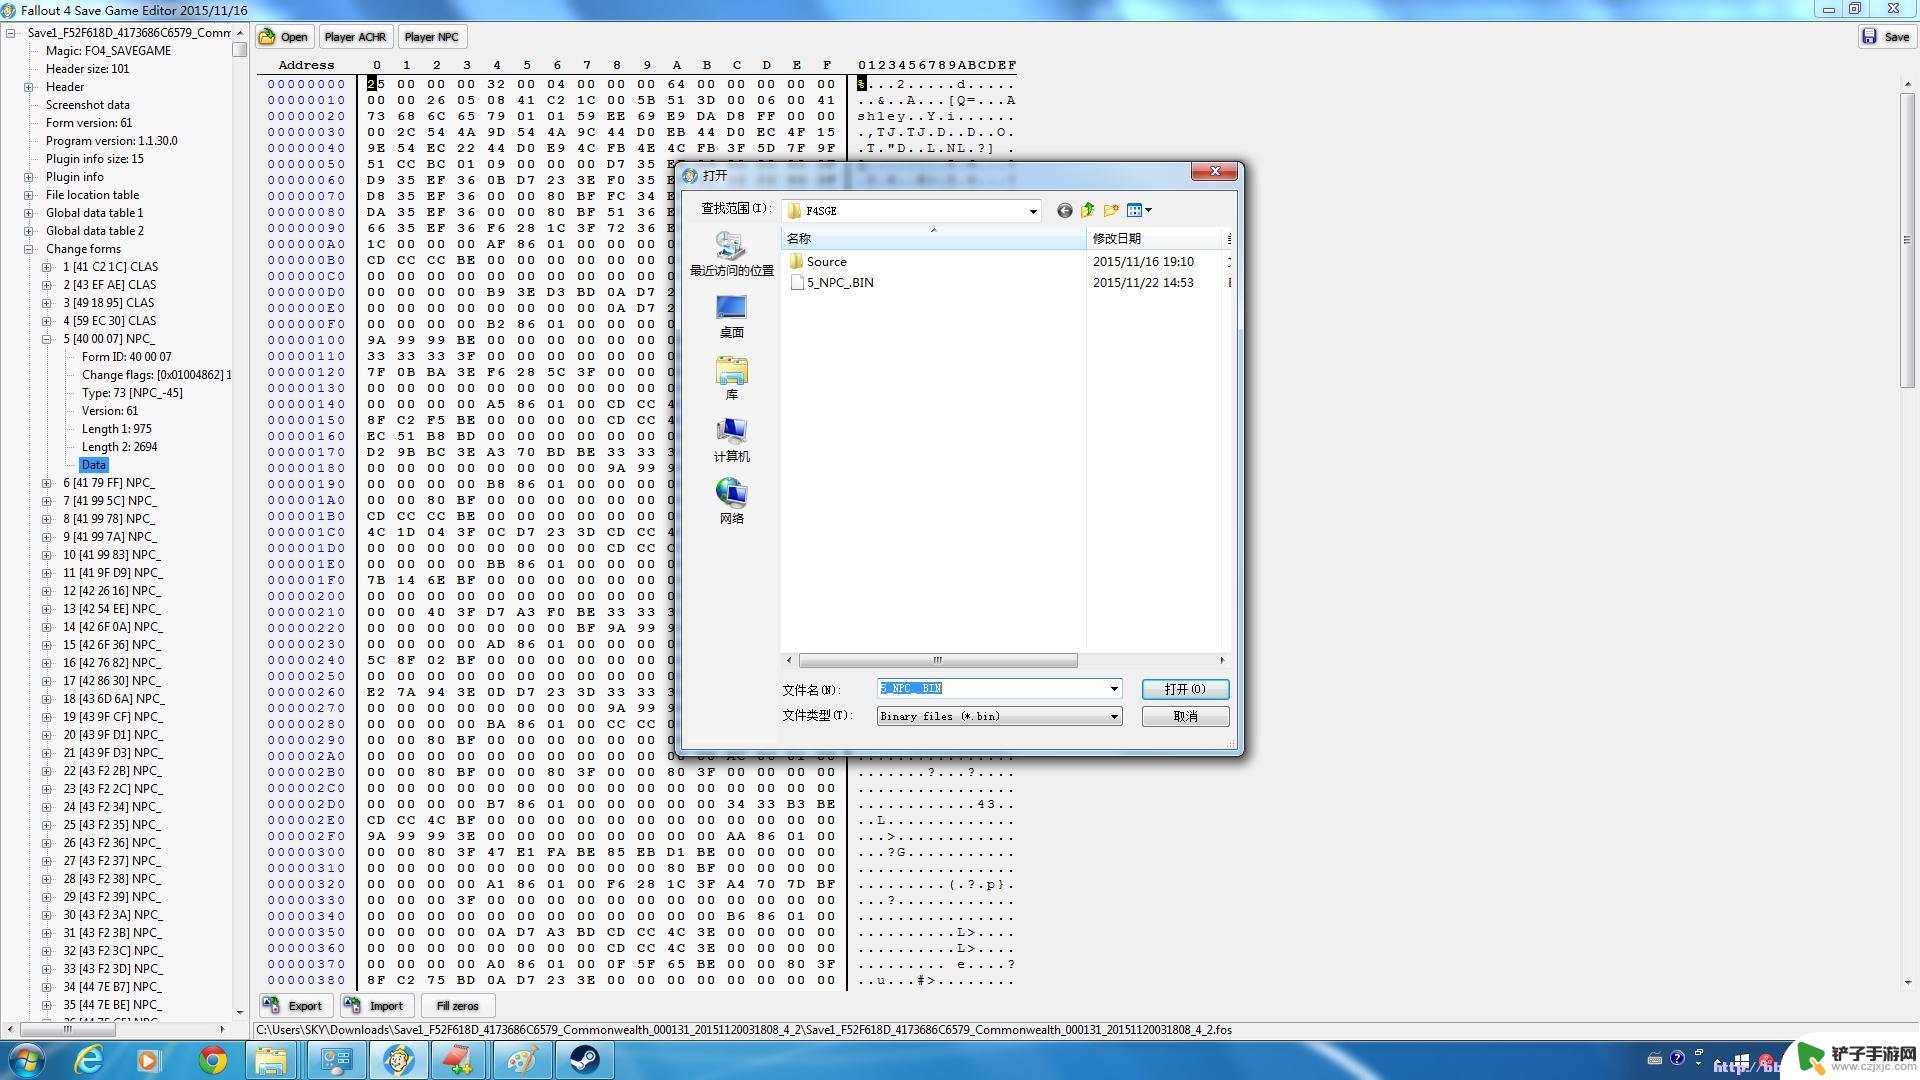Click hex address 00000010

click(x=306, y=100)
